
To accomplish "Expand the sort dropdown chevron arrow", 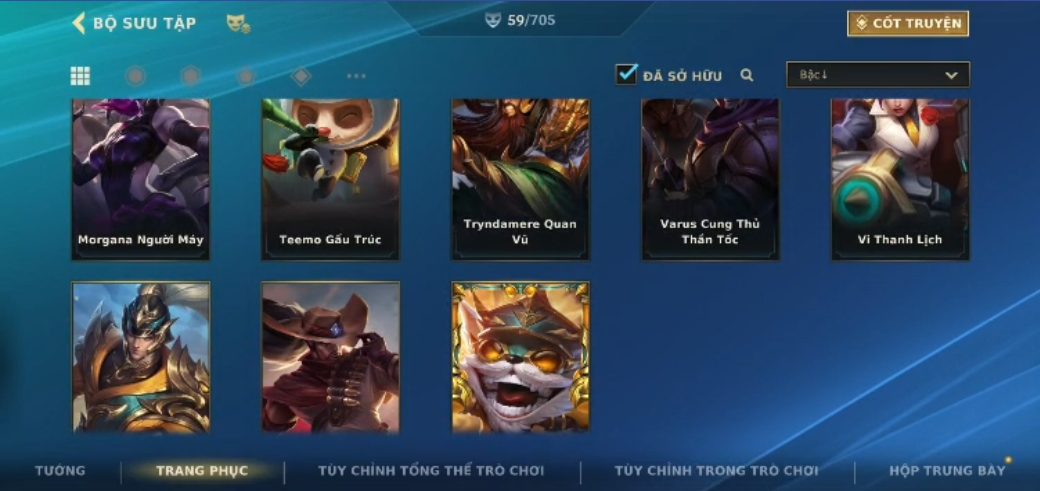I will pyautogui.click(x=951, y=75).
